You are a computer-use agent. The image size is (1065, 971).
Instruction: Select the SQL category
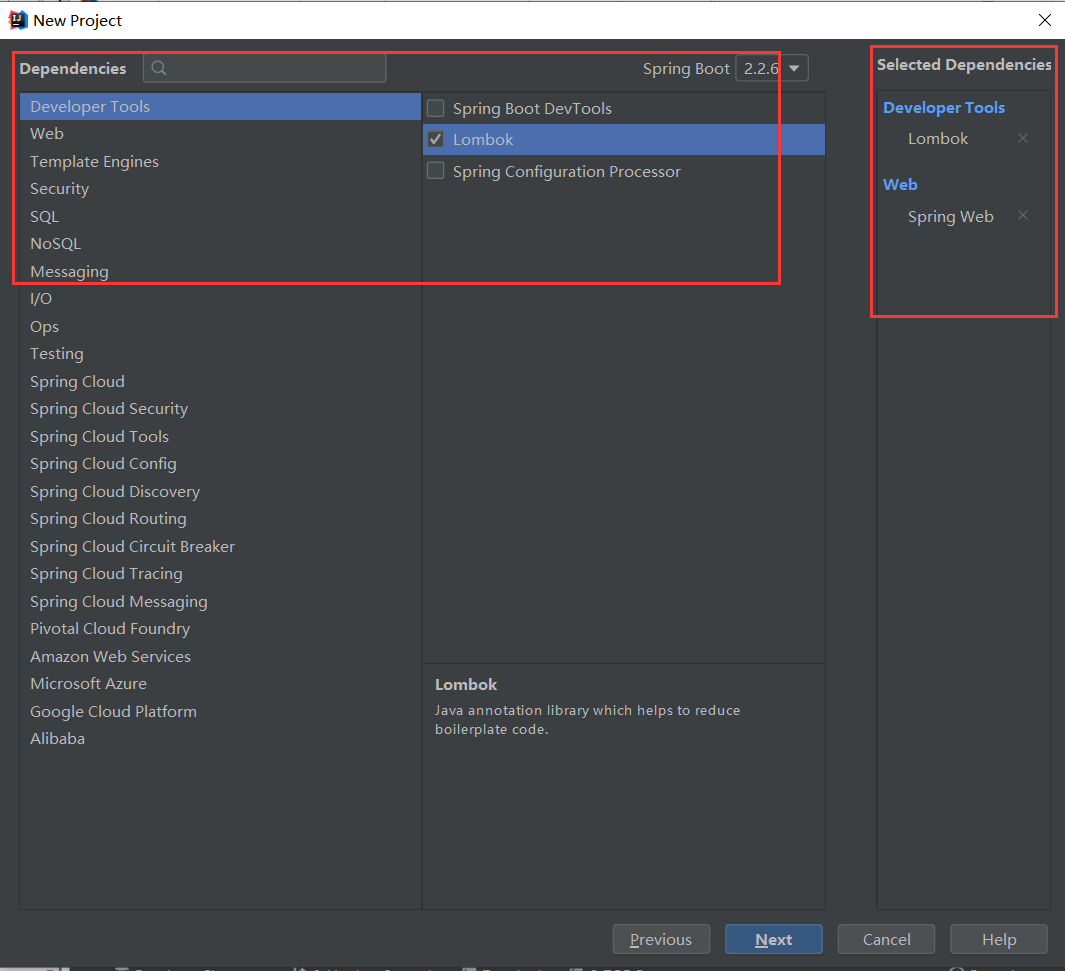coord(220,217)
